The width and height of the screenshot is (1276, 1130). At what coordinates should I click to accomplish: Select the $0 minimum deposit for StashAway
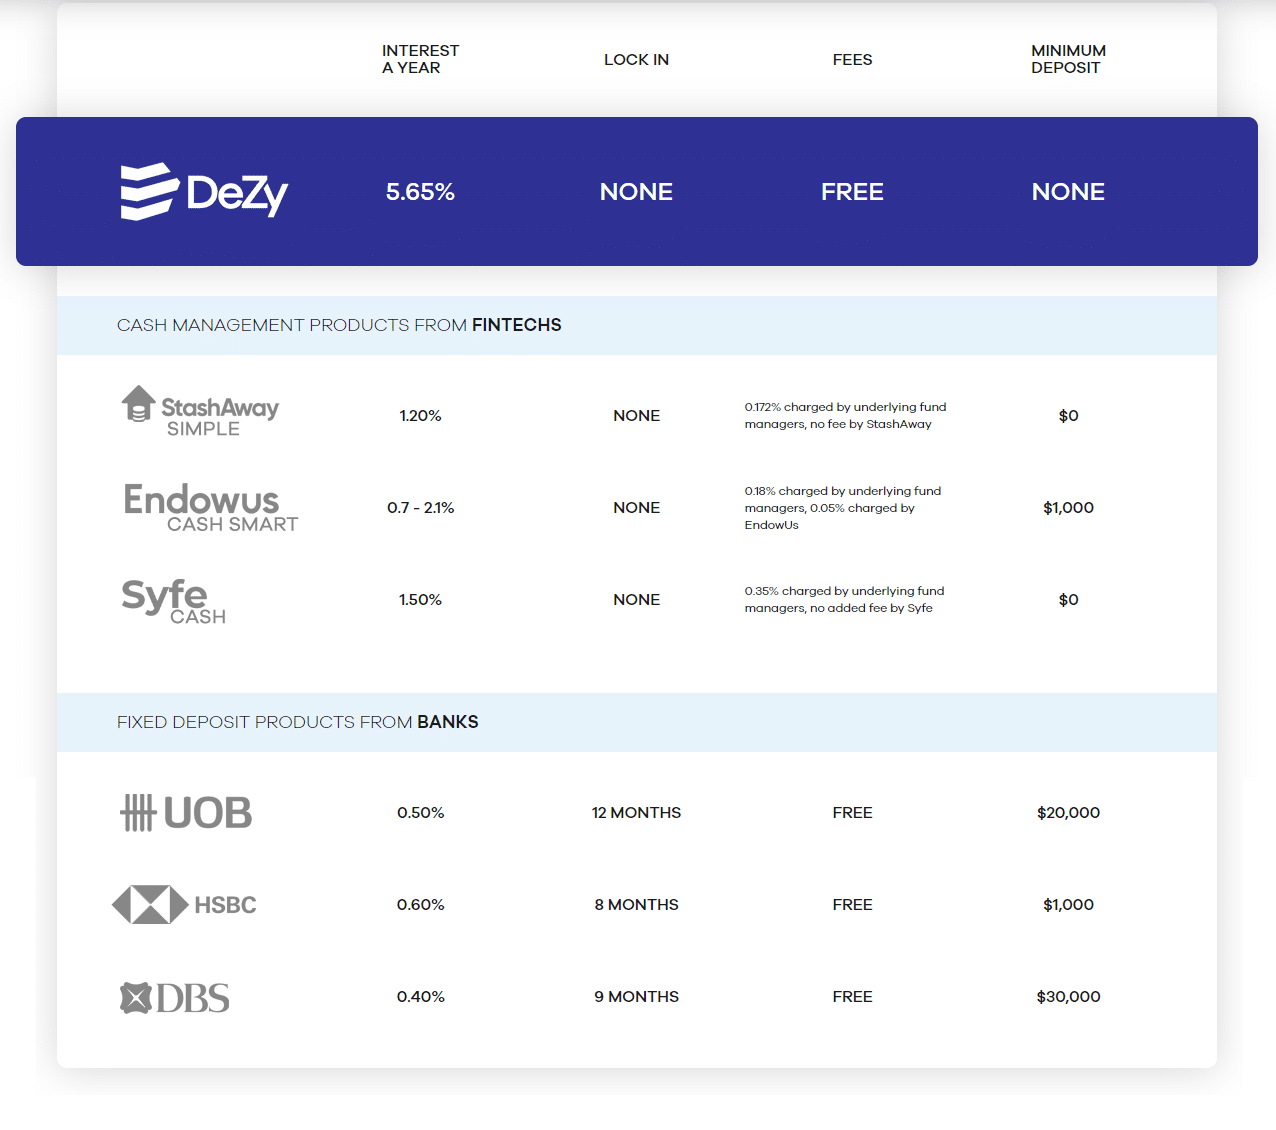coord(1068,416)
